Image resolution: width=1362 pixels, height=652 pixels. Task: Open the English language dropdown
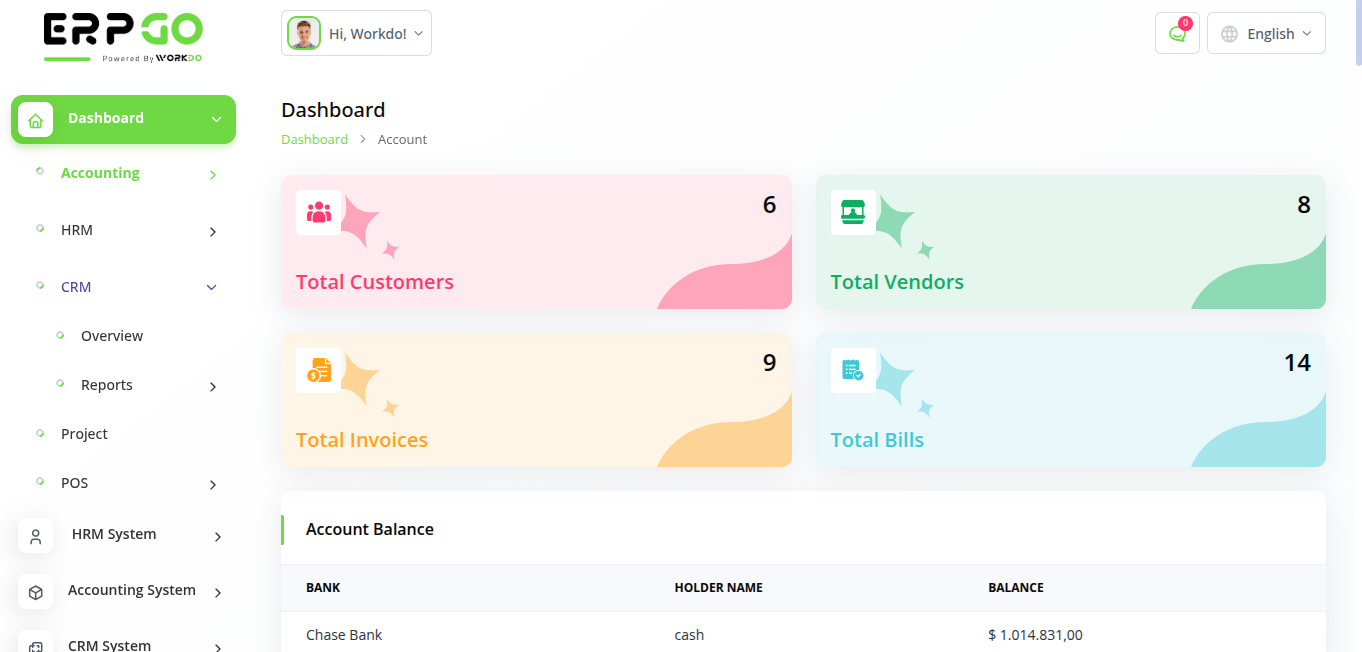(1266, 33)
